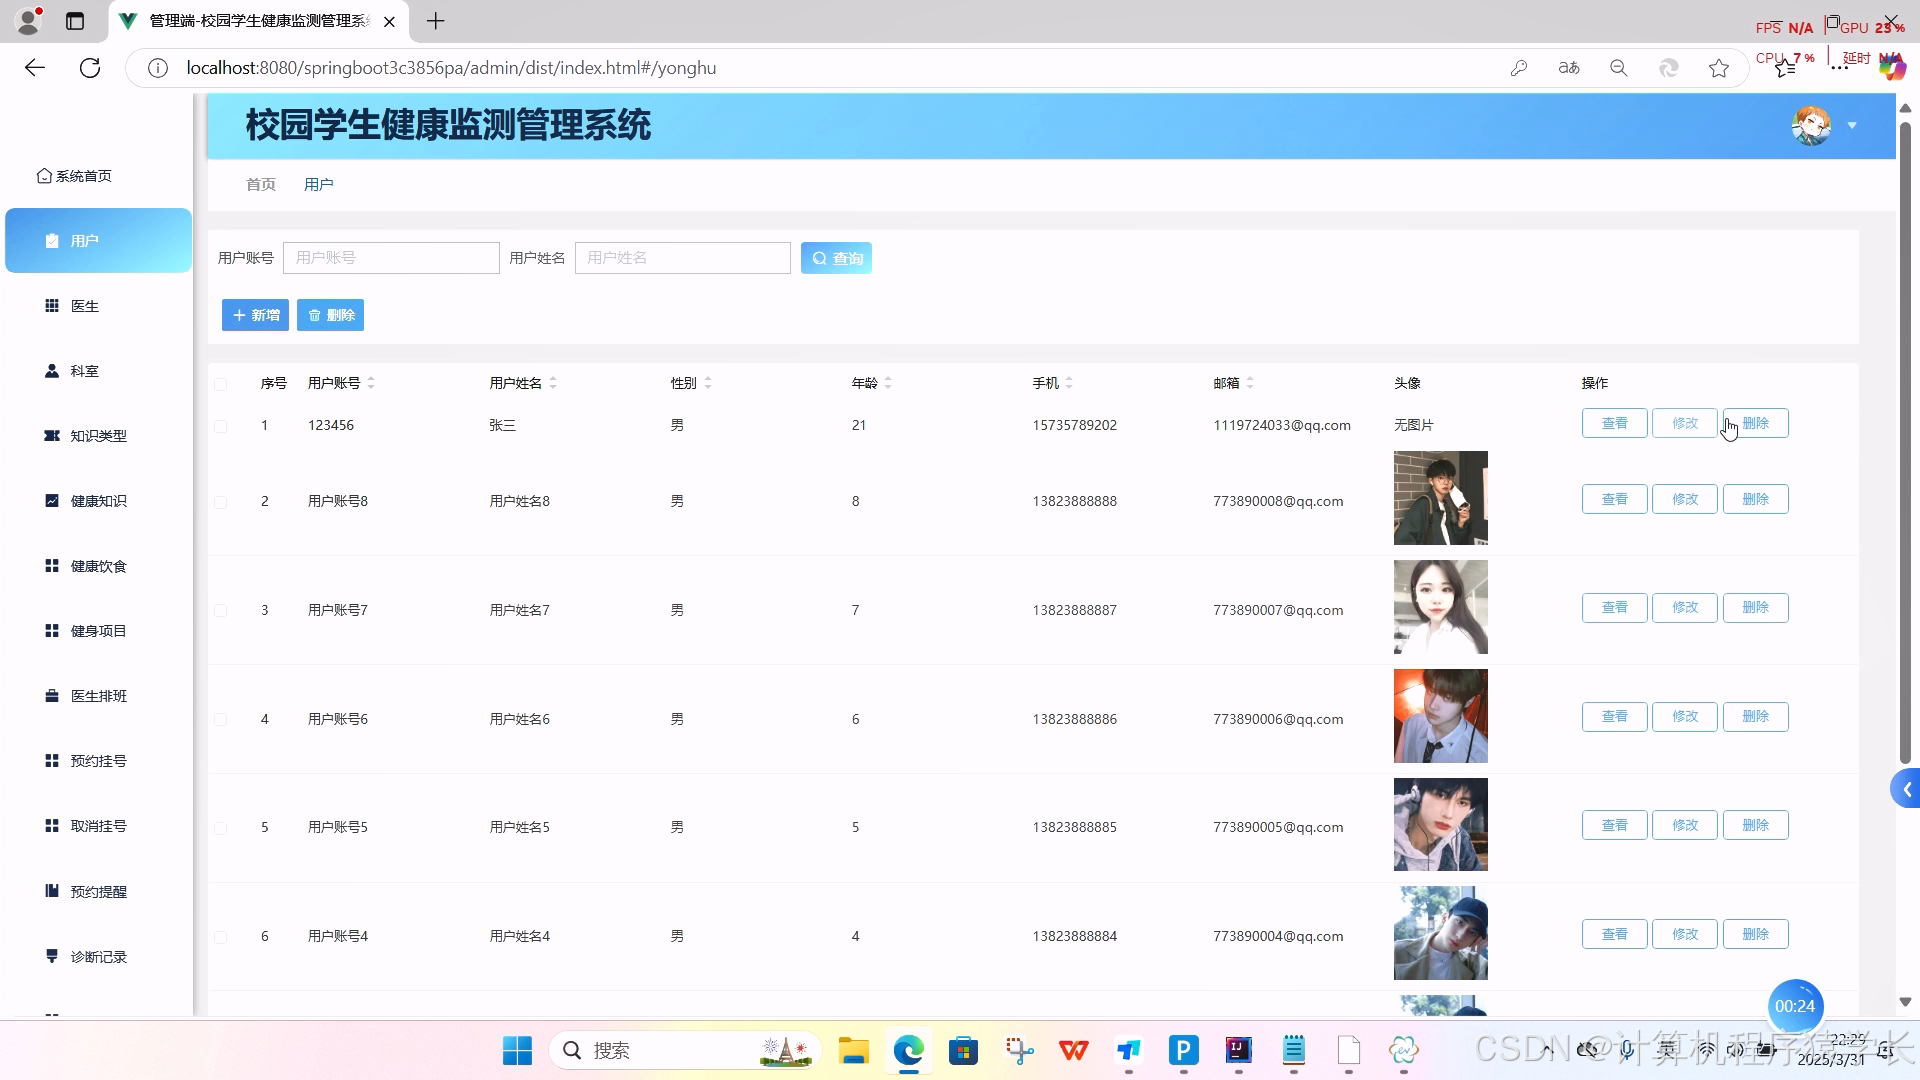Open the 诊断记录 sidebar section
1920x1080 pixels.
coord(97,956)
